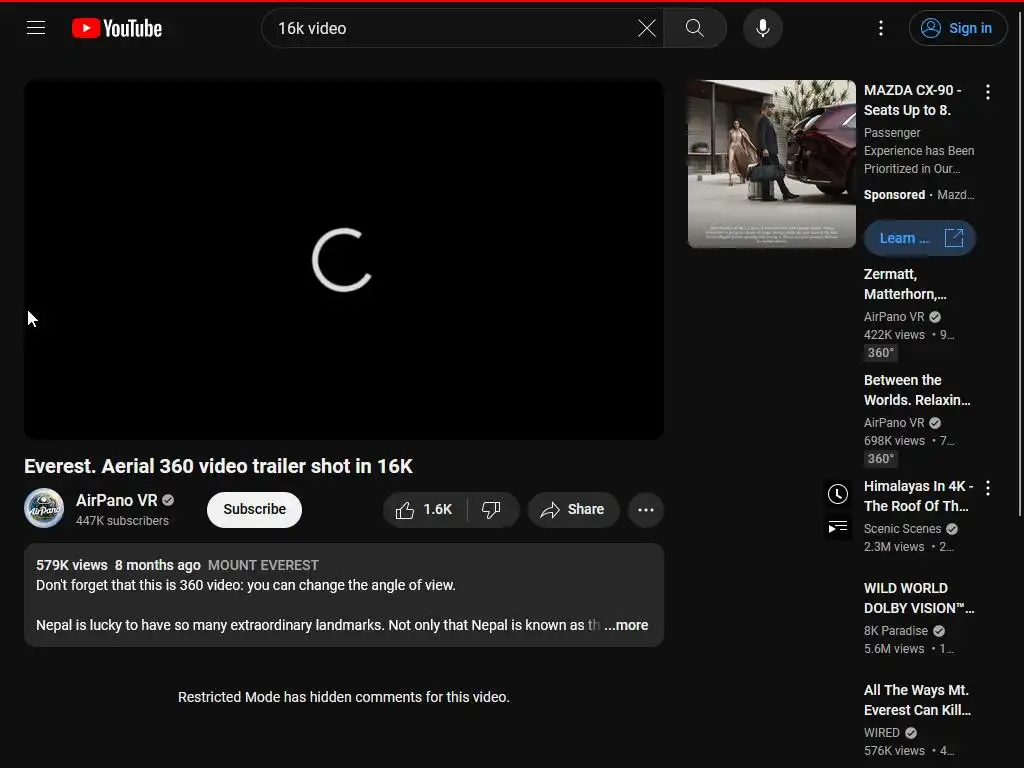Share the Everest video

tap(573, 509)
